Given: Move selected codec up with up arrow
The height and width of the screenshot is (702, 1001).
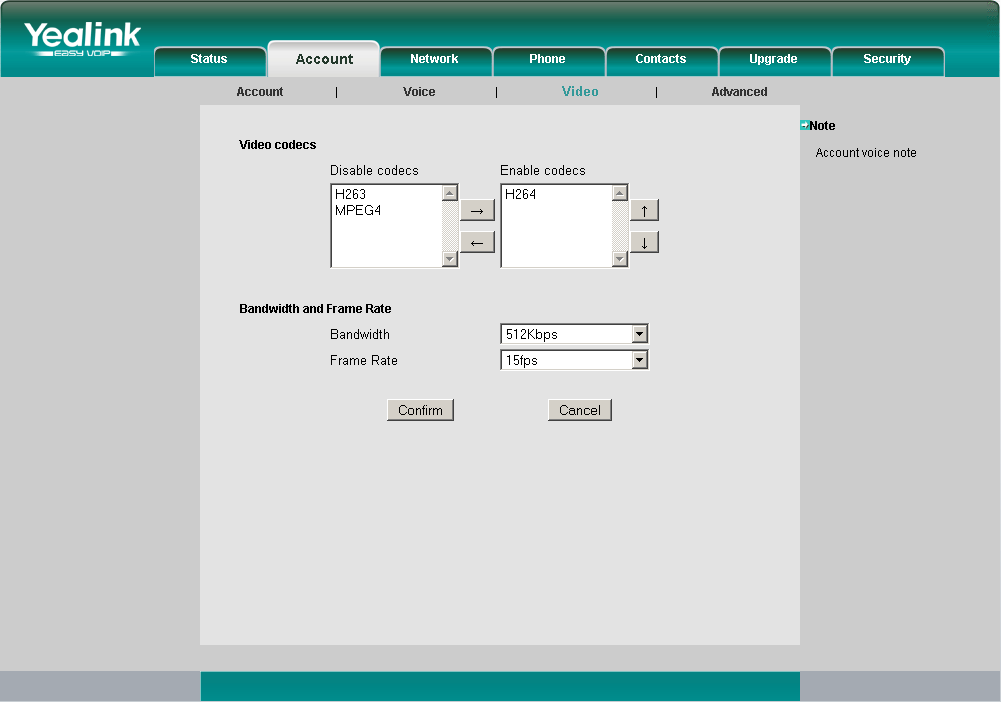Looking at the screenshot, I should [644, 211].
